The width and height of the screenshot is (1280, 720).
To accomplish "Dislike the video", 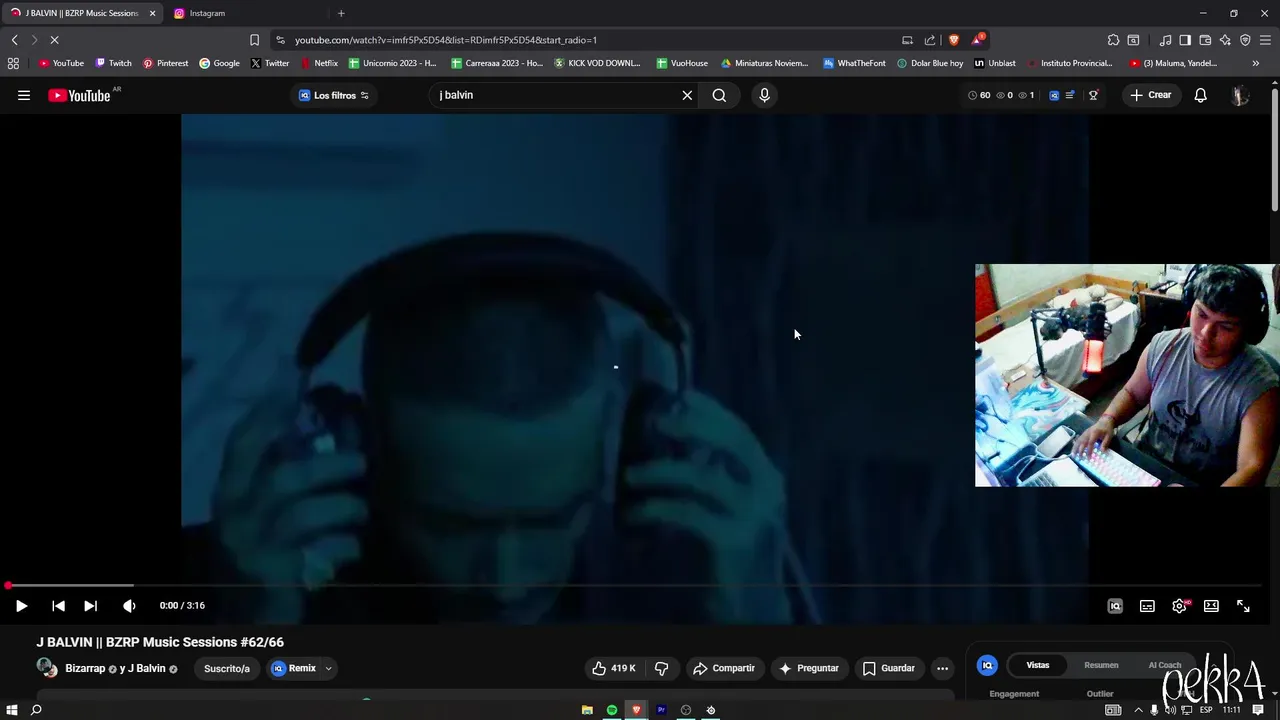I will 661,668.
